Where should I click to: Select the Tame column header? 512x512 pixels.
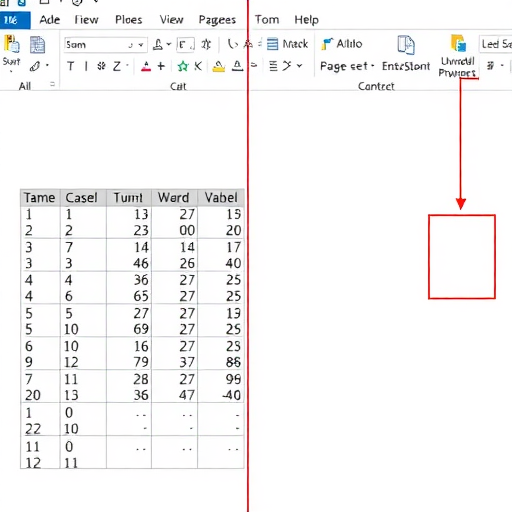click(x=40, y=198)
